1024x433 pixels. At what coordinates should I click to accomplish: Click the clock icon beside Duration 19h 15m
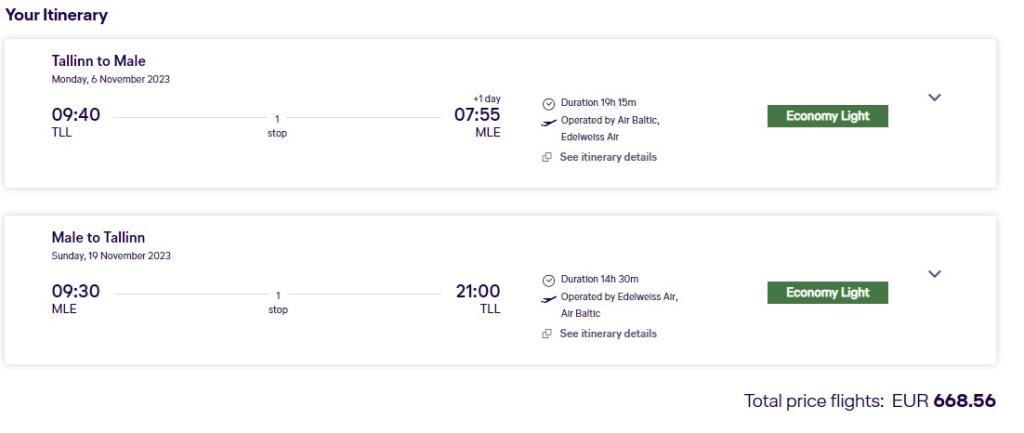tap(548, 103)
